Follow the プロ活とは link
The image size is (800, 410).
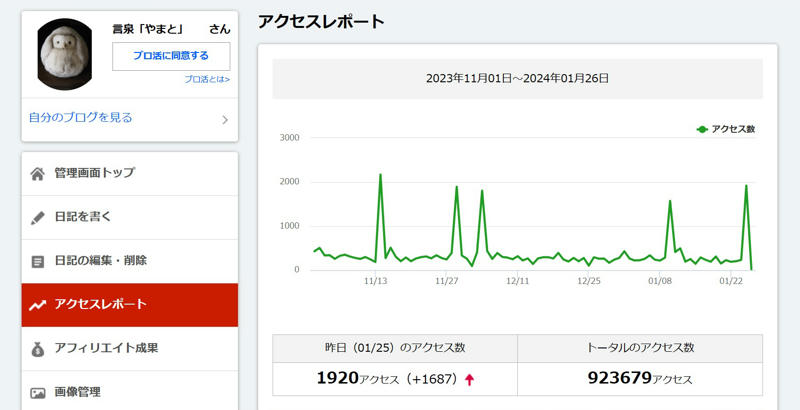click(207, 79)
